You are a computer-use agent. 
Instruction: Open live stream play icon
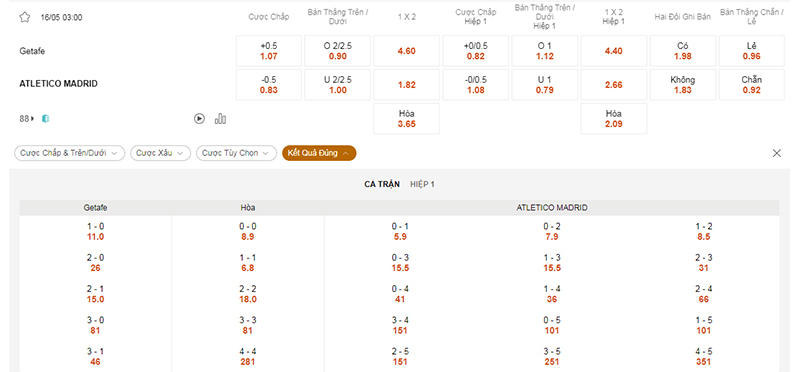coord(199,119)
